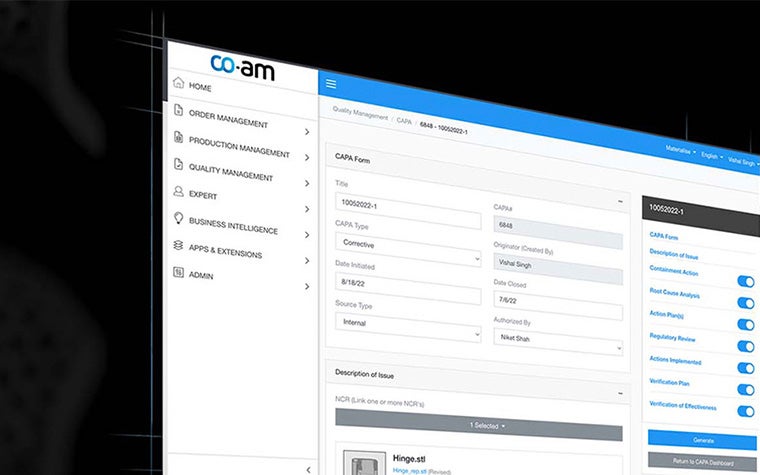Click the Generate button
The width and height of the screenshot is (760, 475).
702,440
